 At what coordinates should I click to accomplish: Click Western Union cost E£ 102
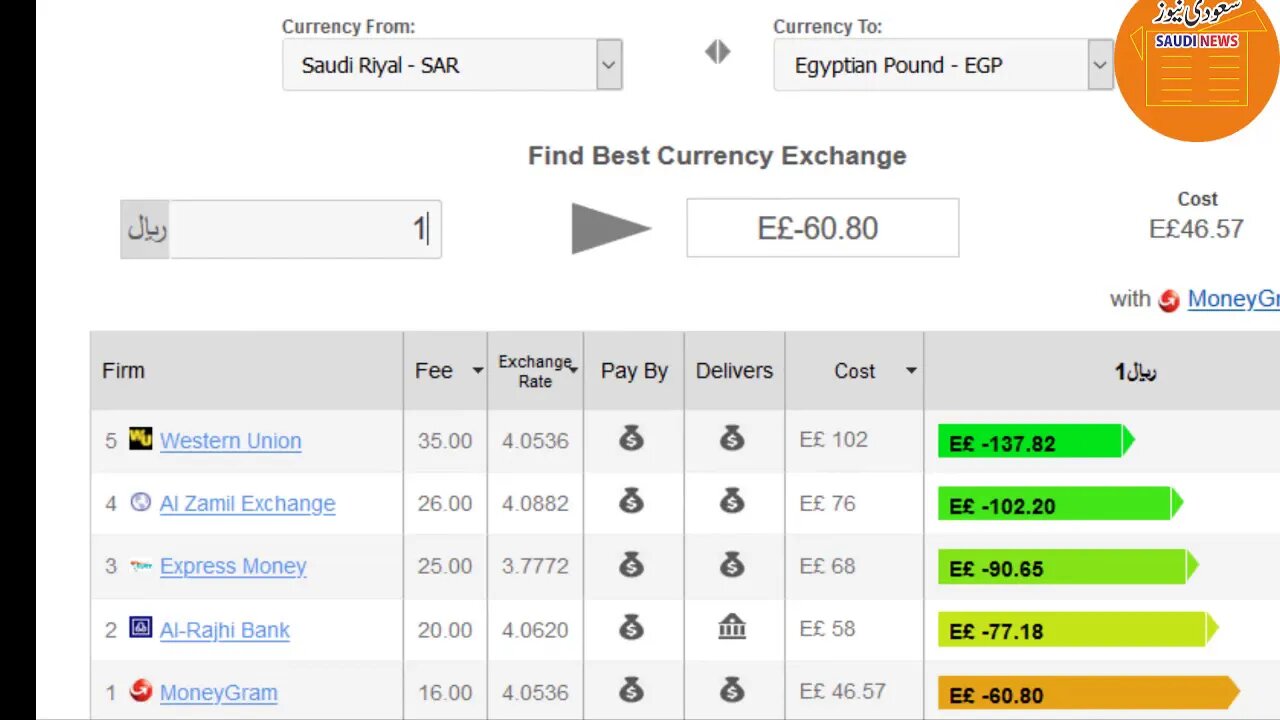tap(834, 440)
